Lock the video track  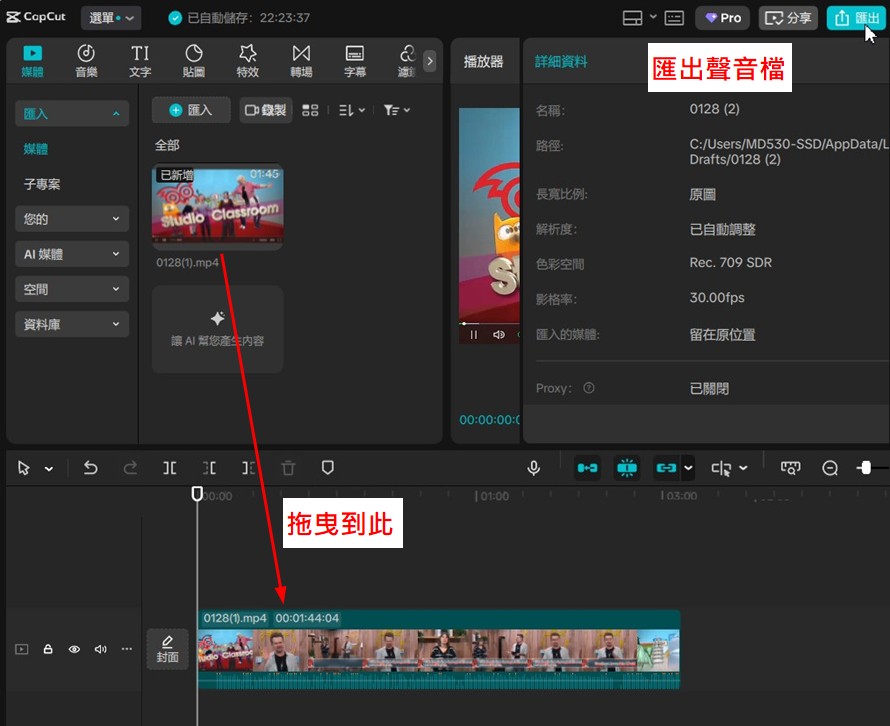tap(48, 649)
